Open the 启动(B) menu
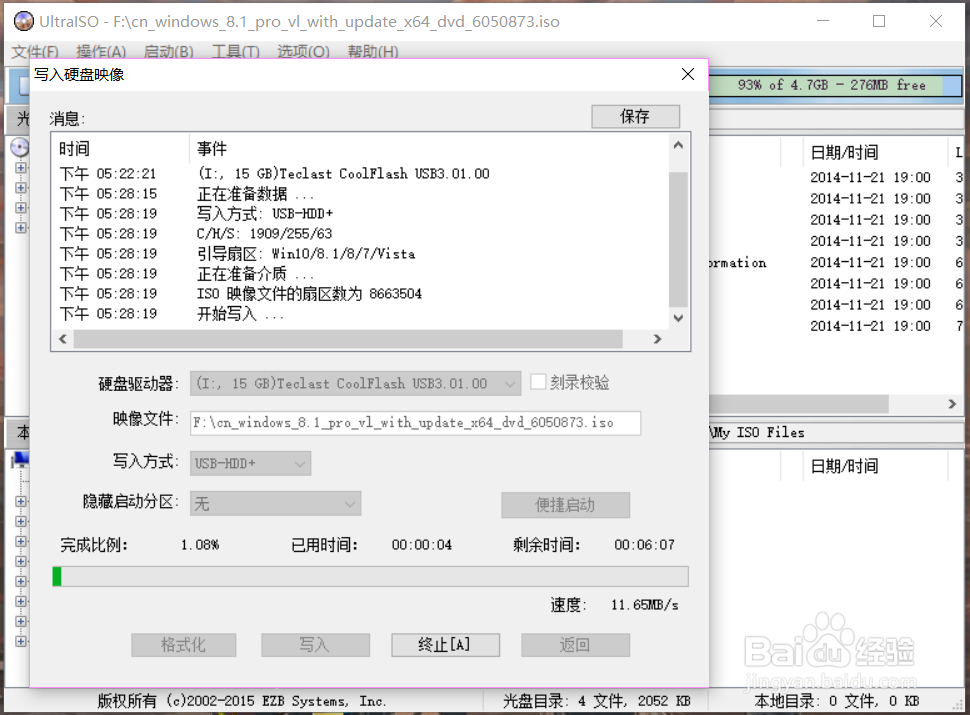The image size is (970, 715). (168, 52)
